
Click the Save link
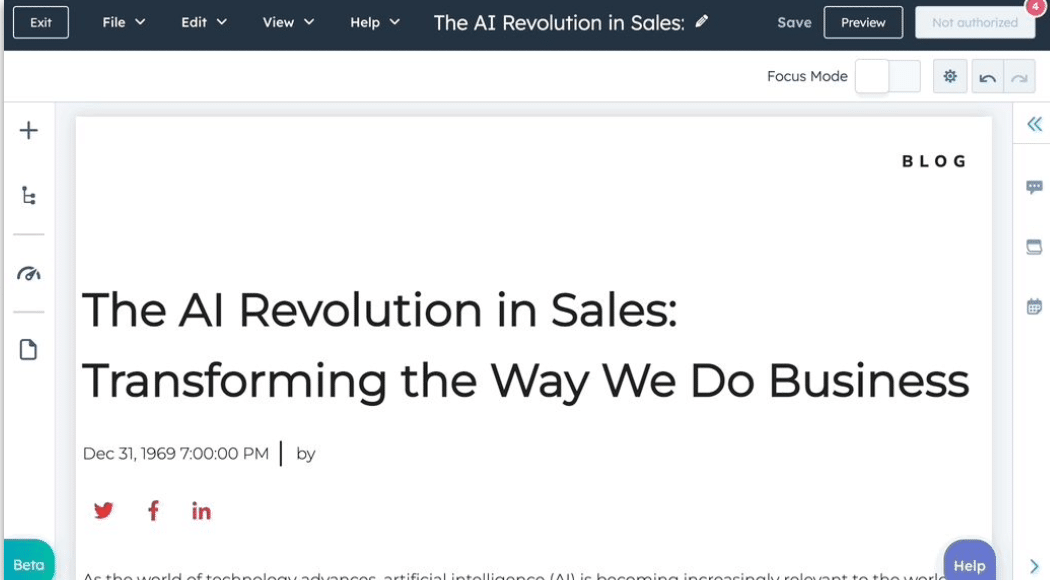[x=794, y=22]
